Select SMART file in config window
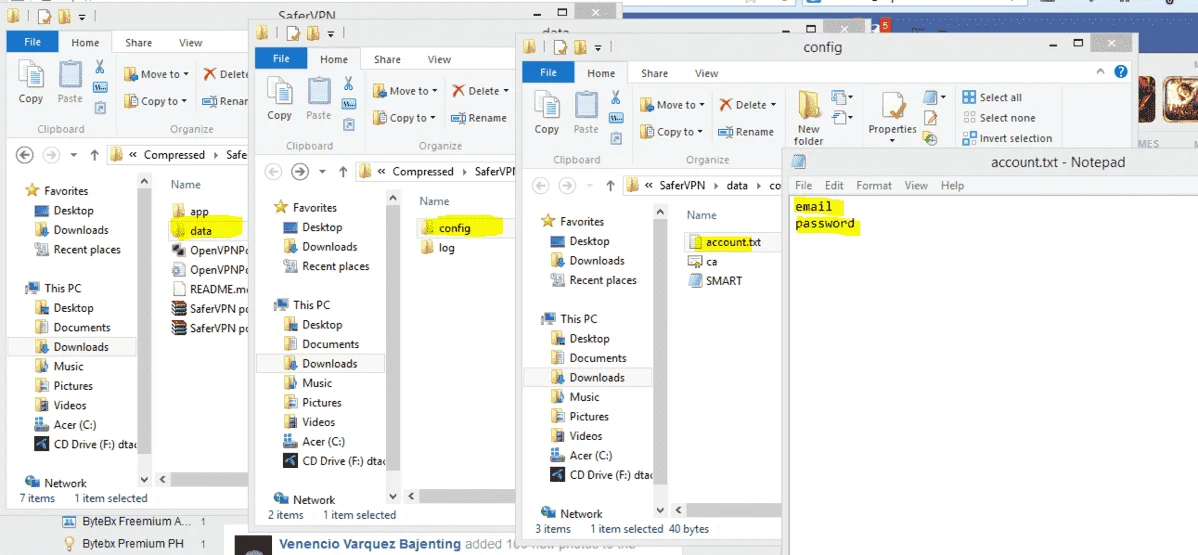Image resolution: width=1198 pixels, height=555 pixels. 715,281
